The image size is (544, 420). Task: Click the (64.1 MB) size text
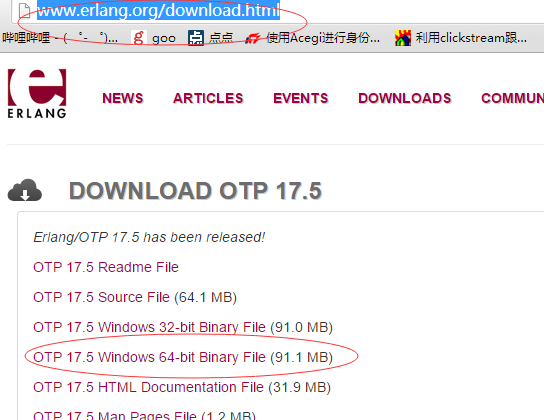[x=205, y=297]
